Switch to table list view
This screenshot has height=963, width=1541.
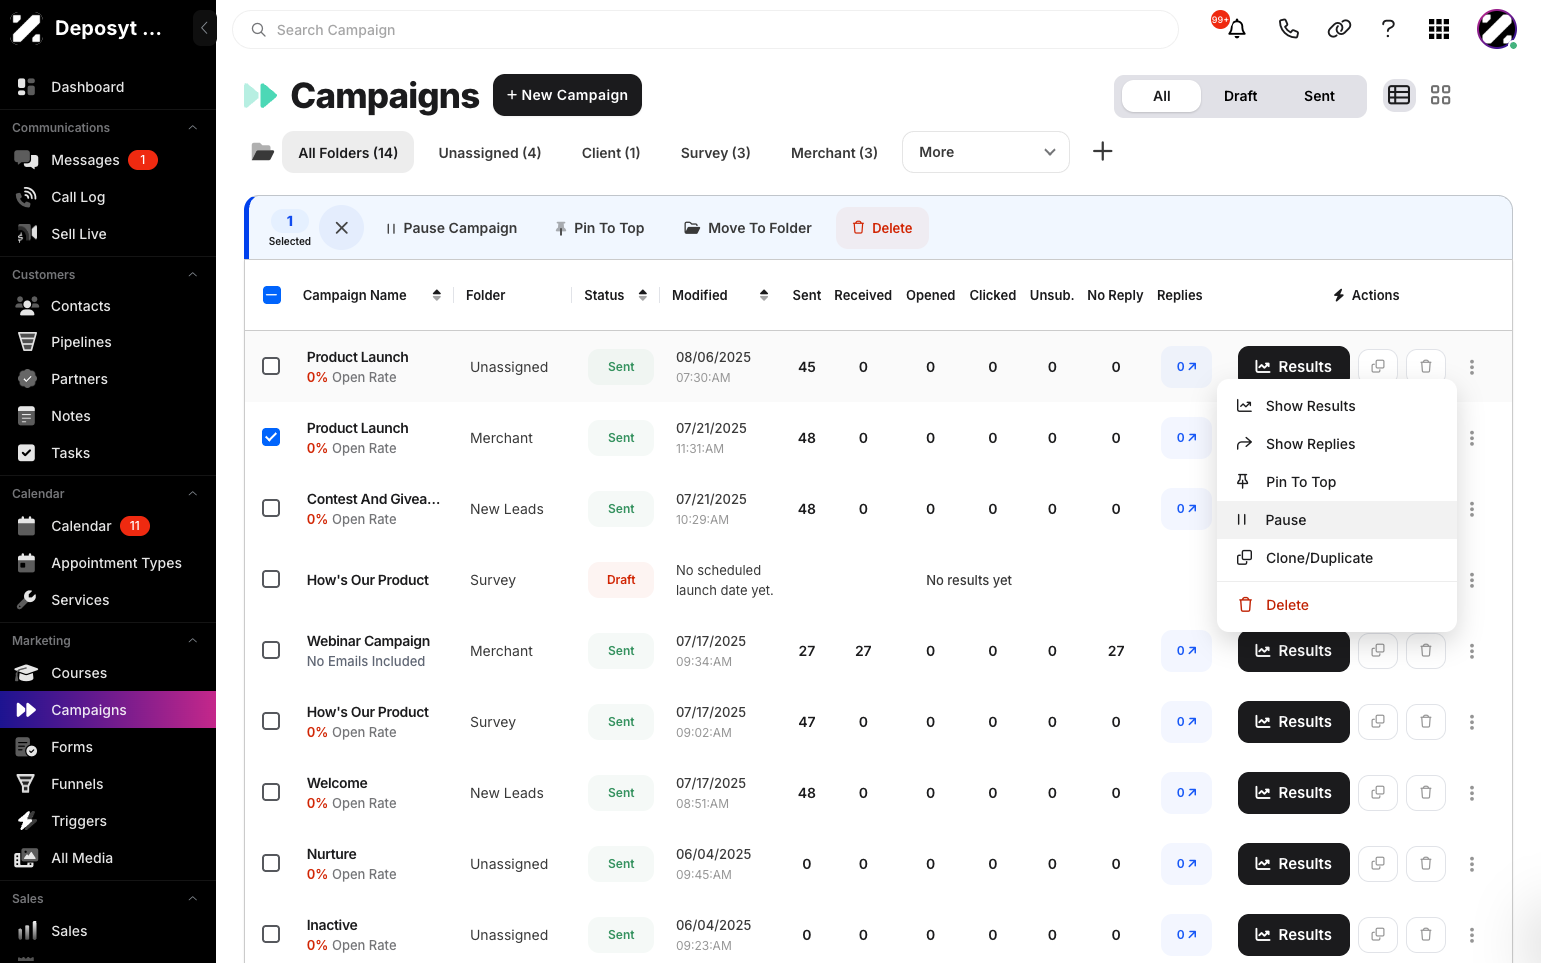(x=1399, y=95)
